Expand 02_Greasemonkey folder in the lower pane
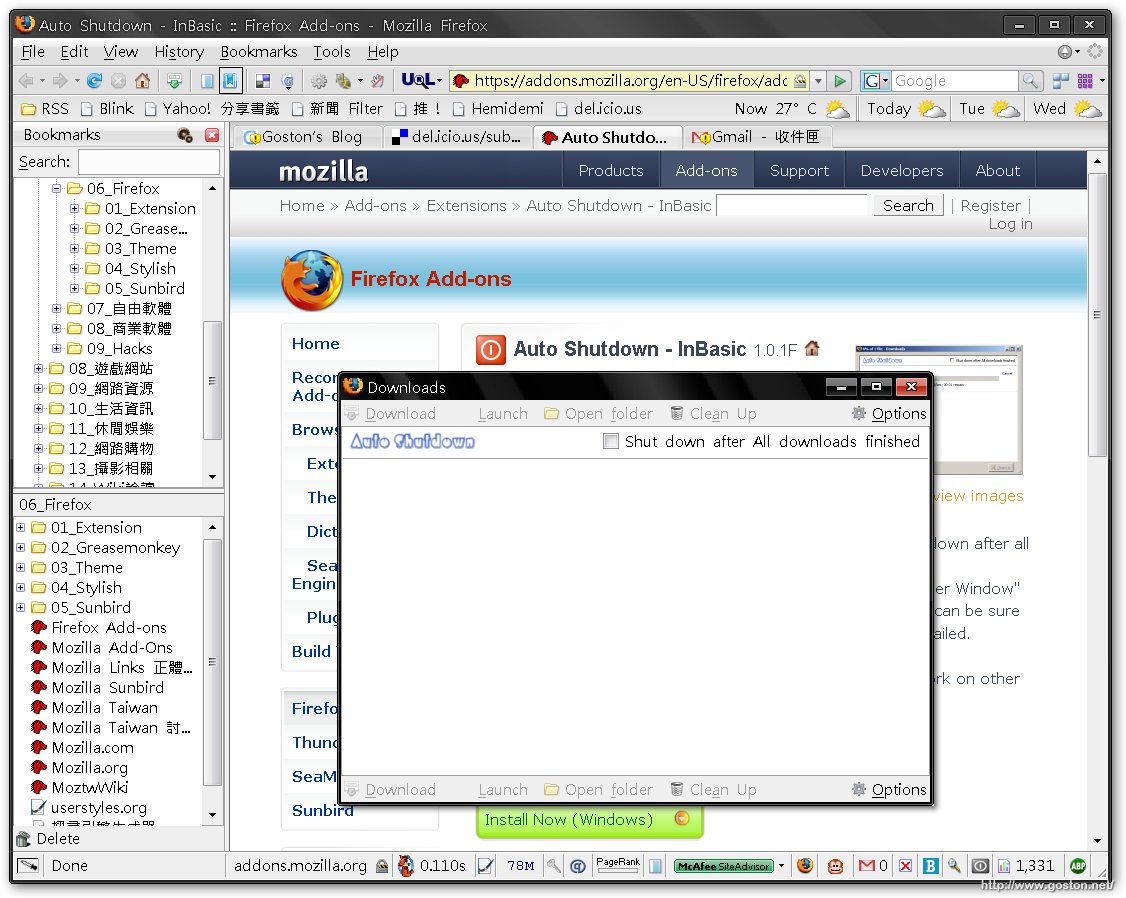This screenshot has width=1126, height=898. 20,548
